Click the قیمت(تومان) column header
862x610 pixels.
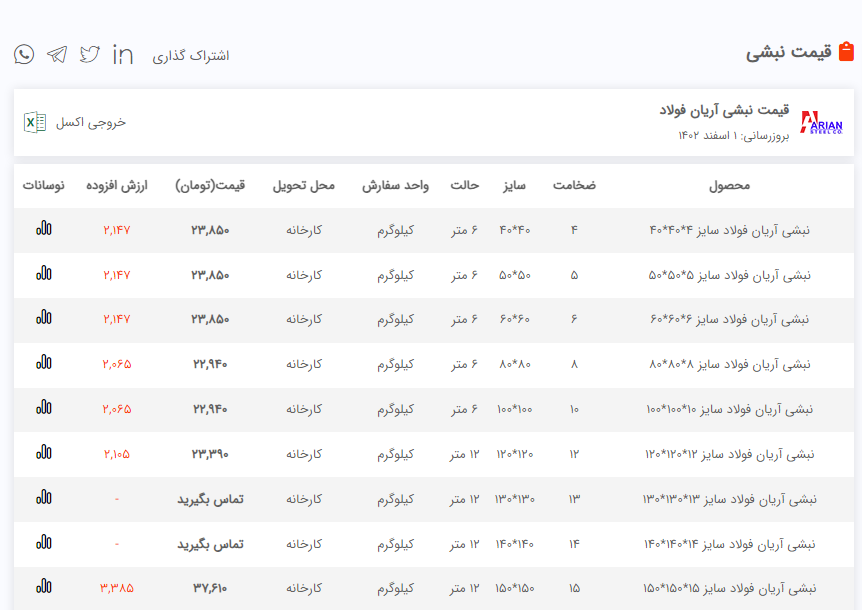(x=210, y=185)
